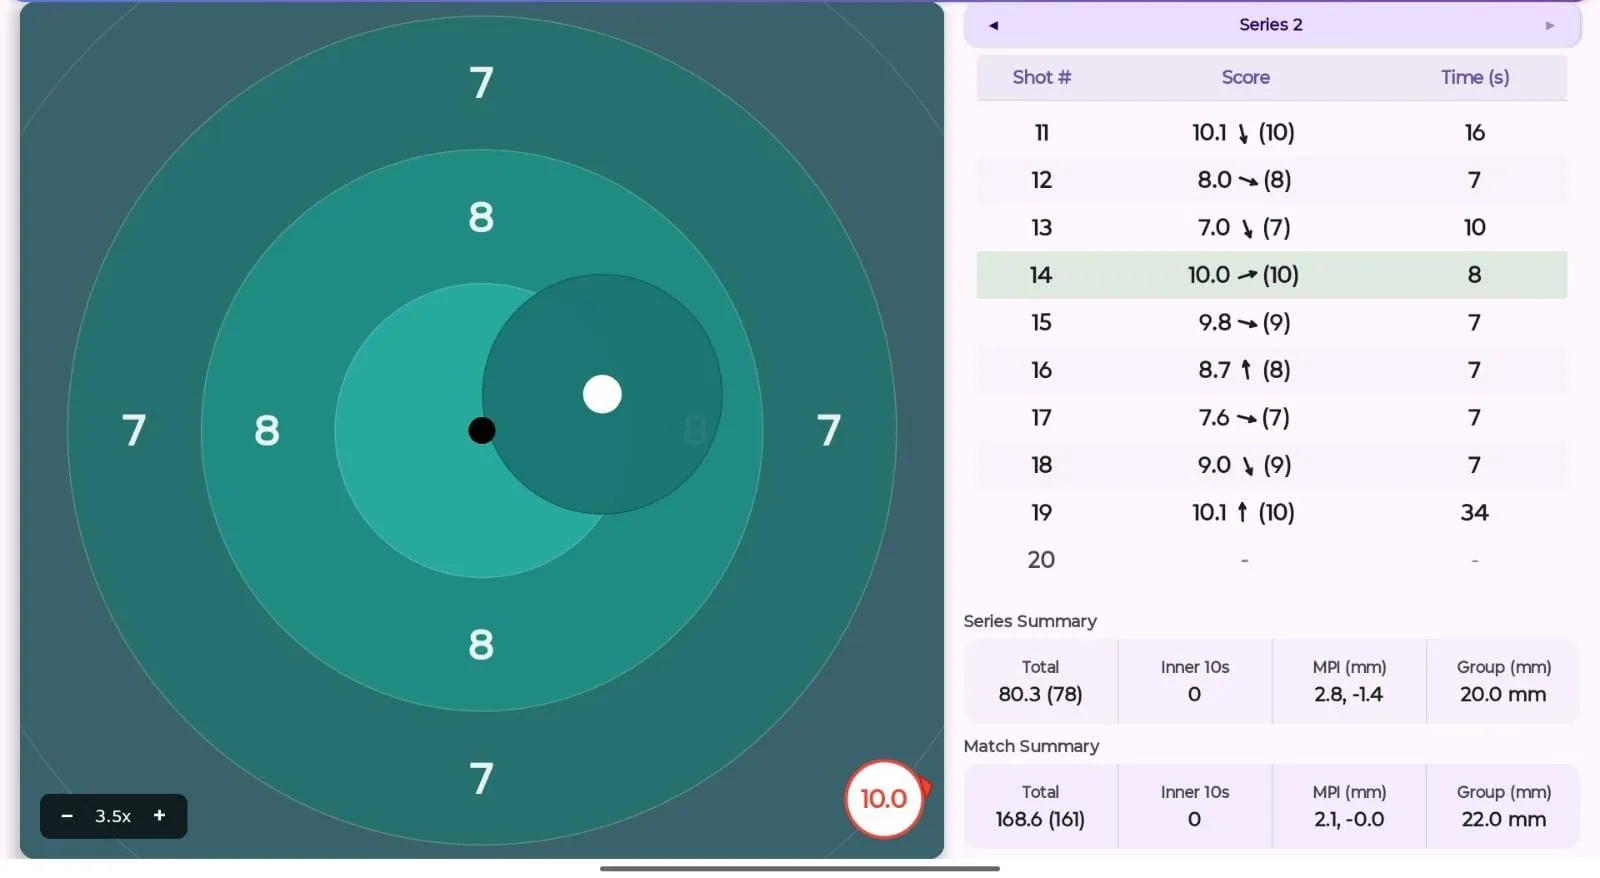Image resolution: width=1600 pixels, height=878 pixels.
Task: Click score 10.1 (10) of shot 19
Action: [1243, 513]
